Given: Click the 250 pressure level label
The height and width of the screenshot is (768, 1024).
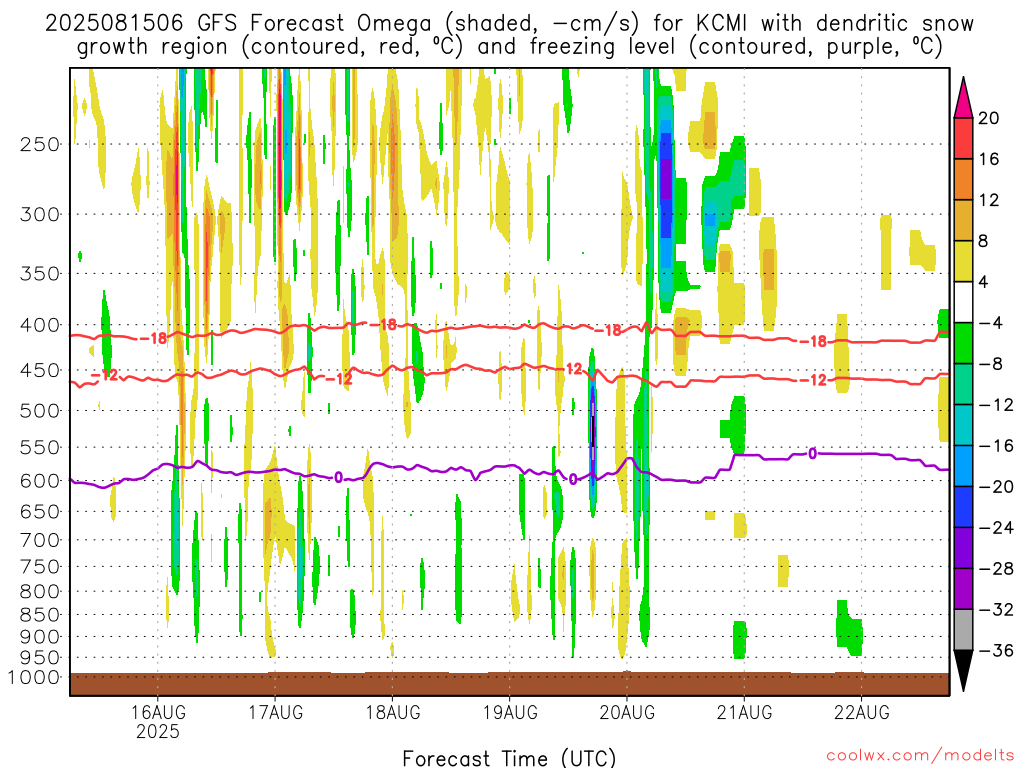Looking at the screenshot, I should [x=40, y=144].
